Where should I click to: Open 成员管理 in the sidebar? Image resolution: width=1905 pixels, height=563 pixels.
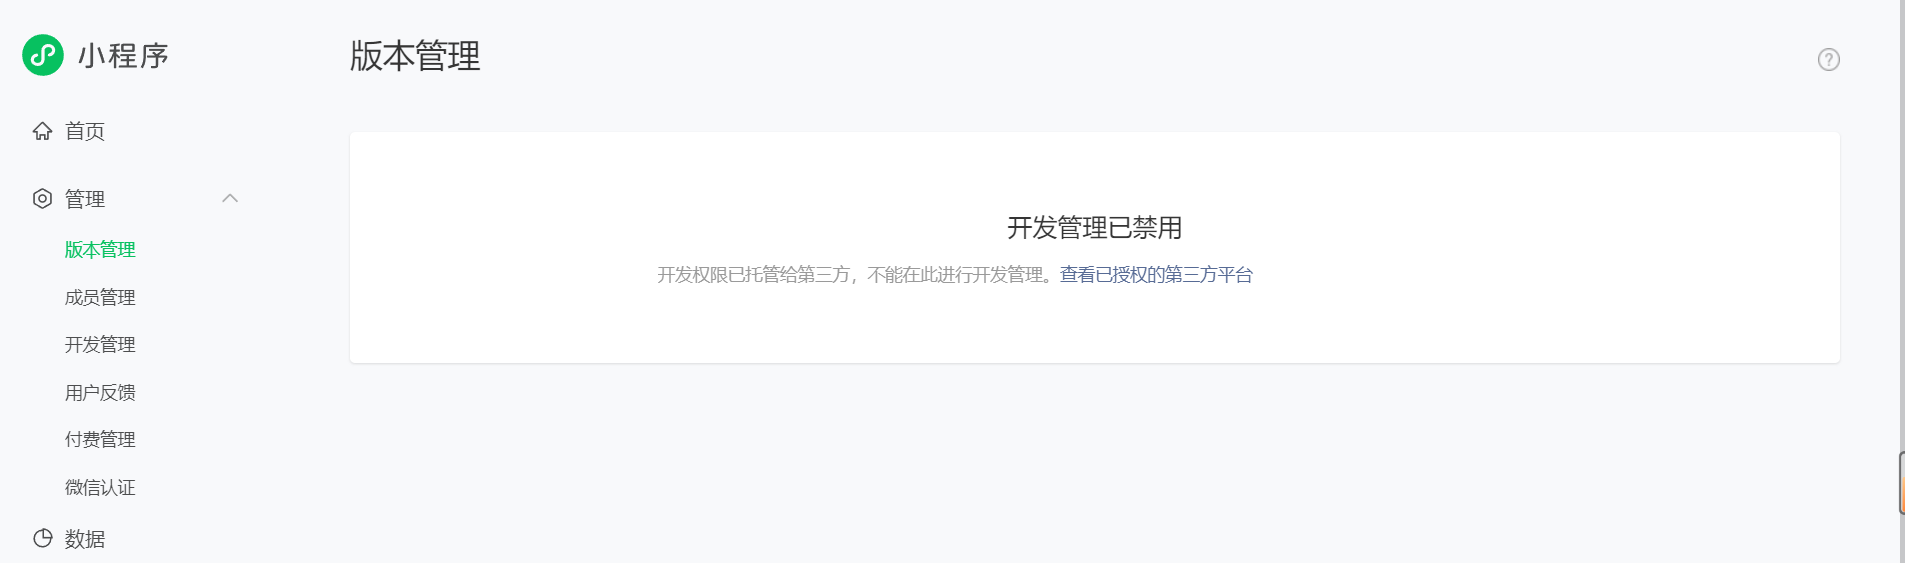(x=100, y=297)
